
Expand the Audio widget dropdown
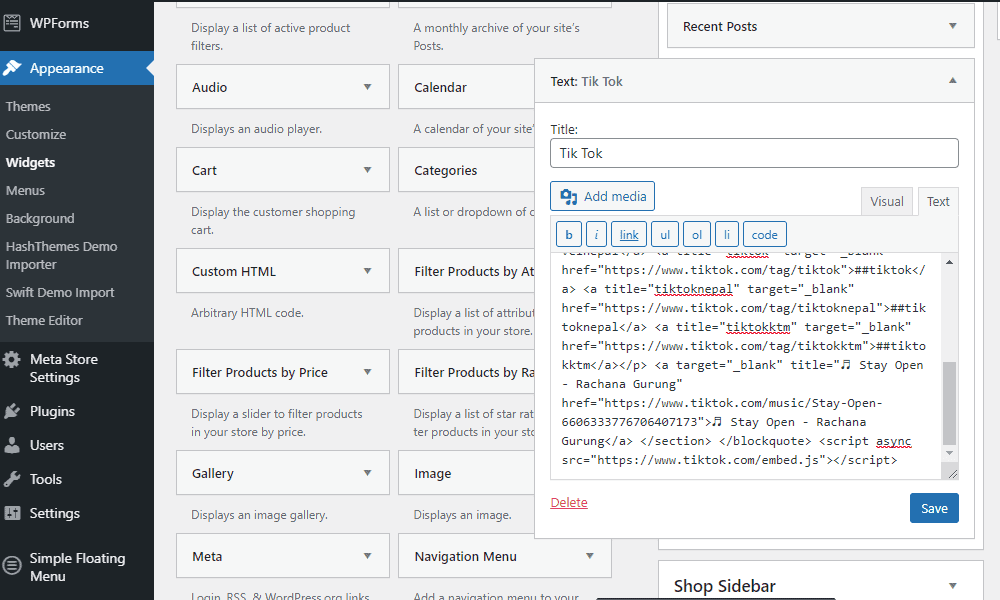pyautogui.click(x=367, y=87)
